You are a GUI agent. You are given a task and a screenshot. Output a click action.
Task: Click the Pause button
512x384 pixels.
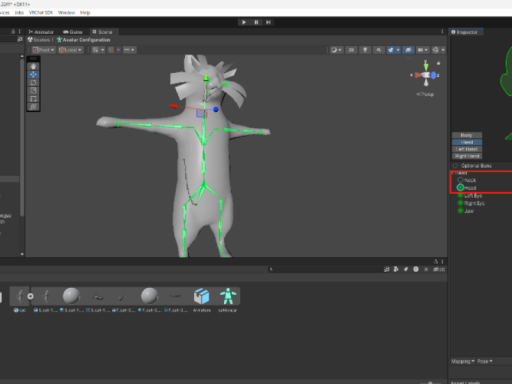point(256,22)
